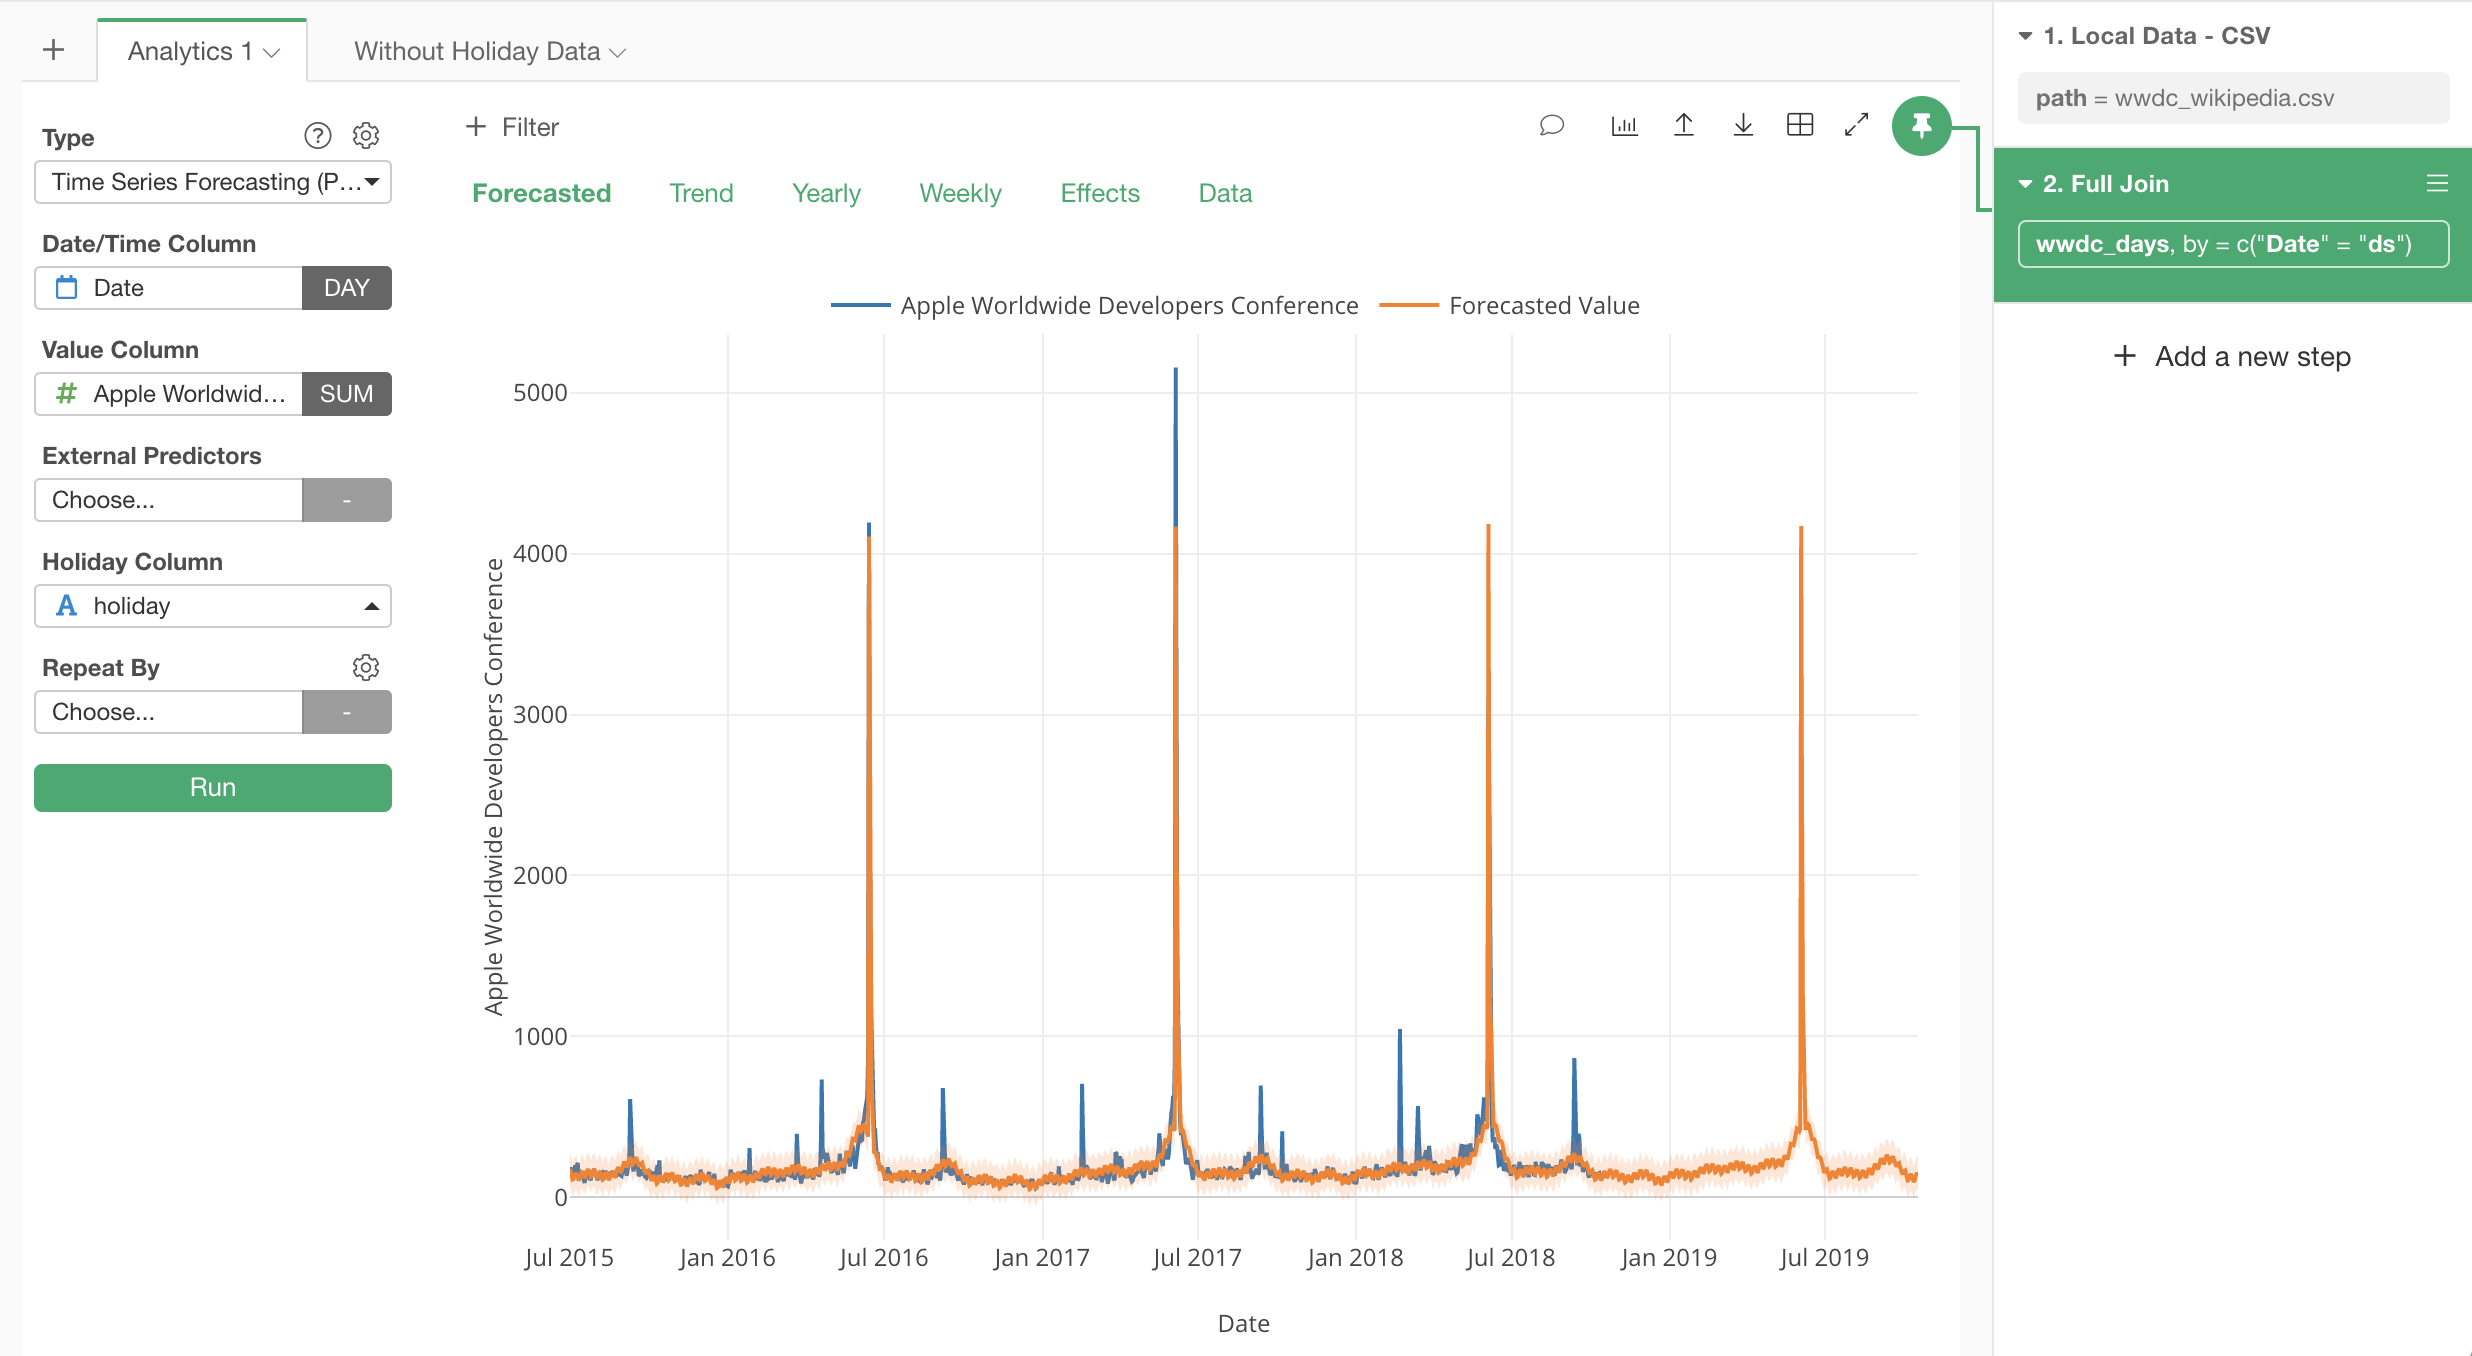Click the hash icon in Value Column

click(66, 394)
